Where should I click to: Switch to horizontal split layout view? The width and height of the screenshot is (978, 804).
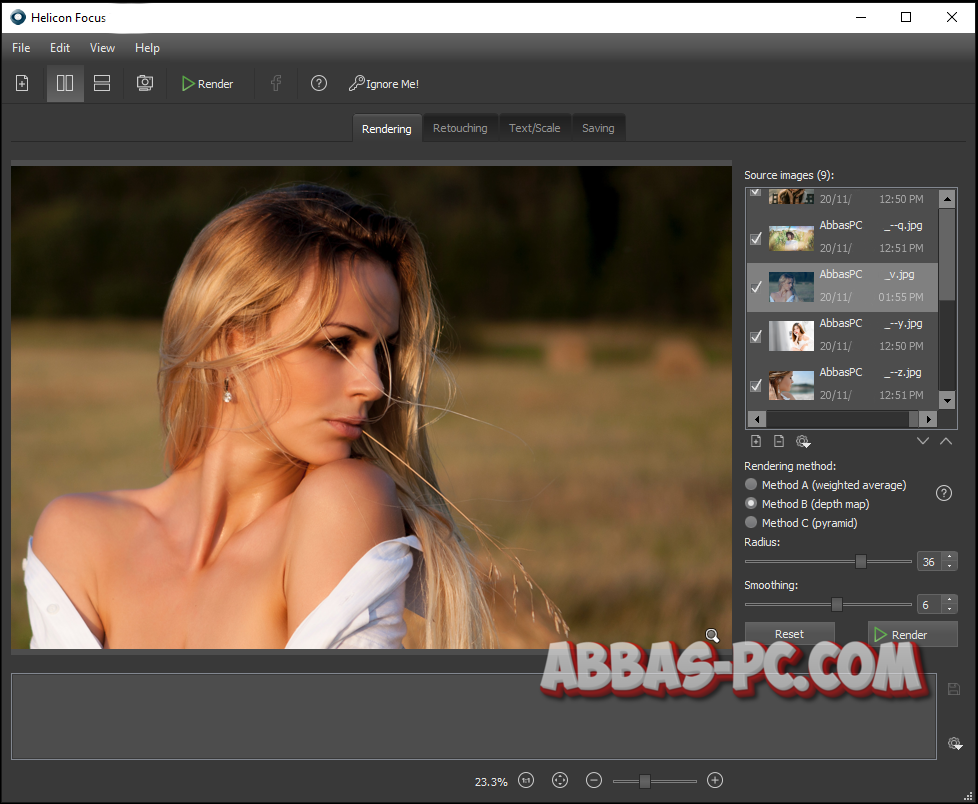[102, 84]
